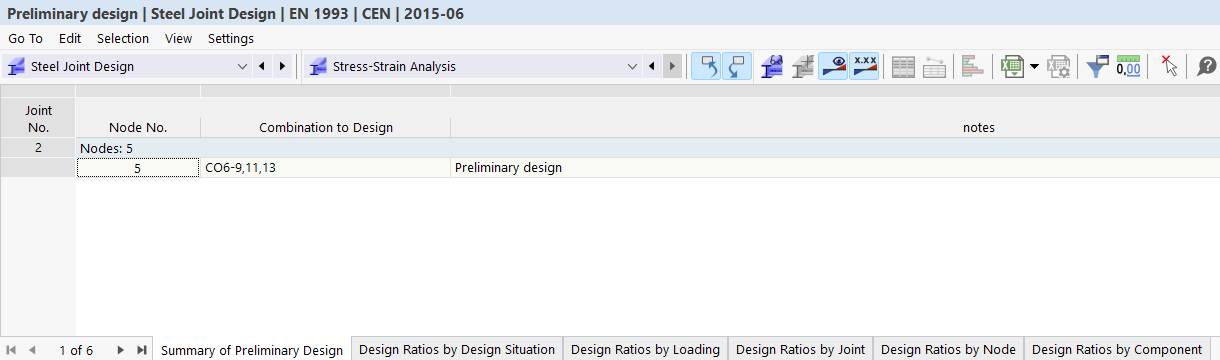Click the notes column header

(835, 127)
